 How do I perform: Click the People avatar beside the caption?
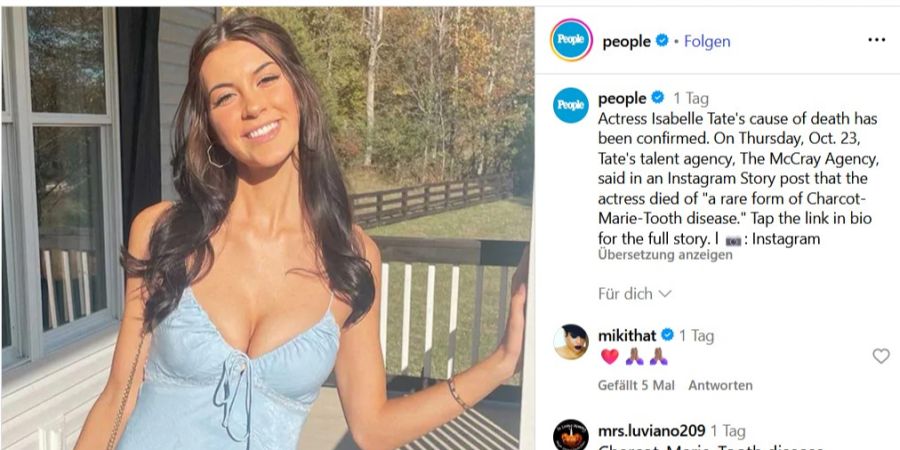[571, 105]
